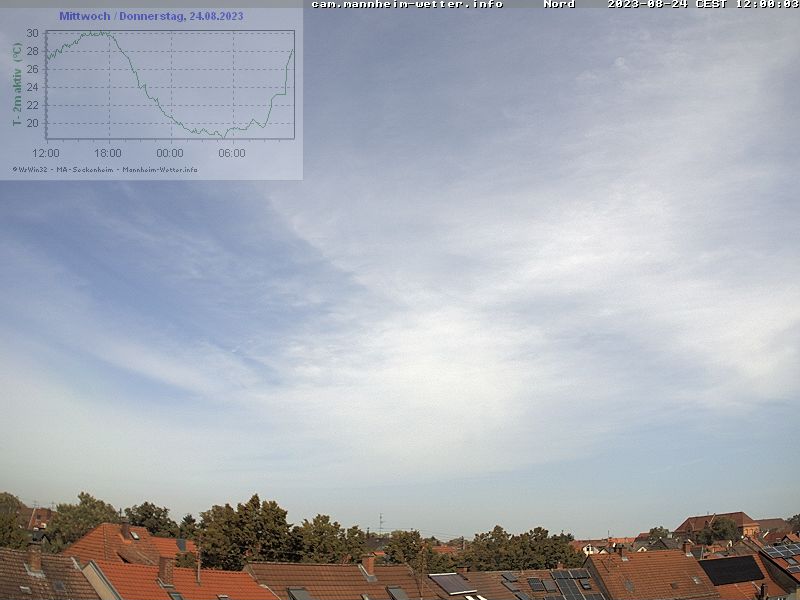Viewport: 800px width, 600px height.
Task: Click the solar panel array on center roof
Action: 560,584
